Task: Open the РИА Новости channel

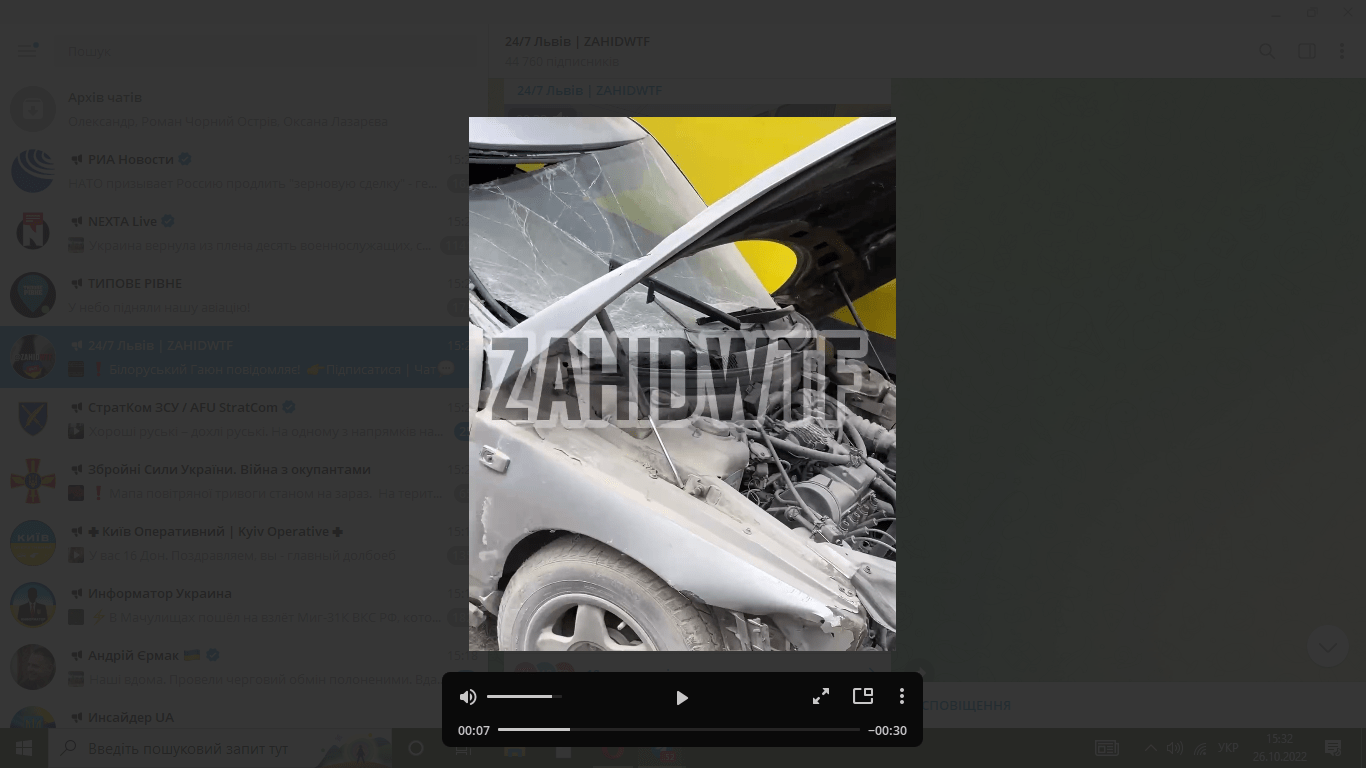Action: coord(244,171)
